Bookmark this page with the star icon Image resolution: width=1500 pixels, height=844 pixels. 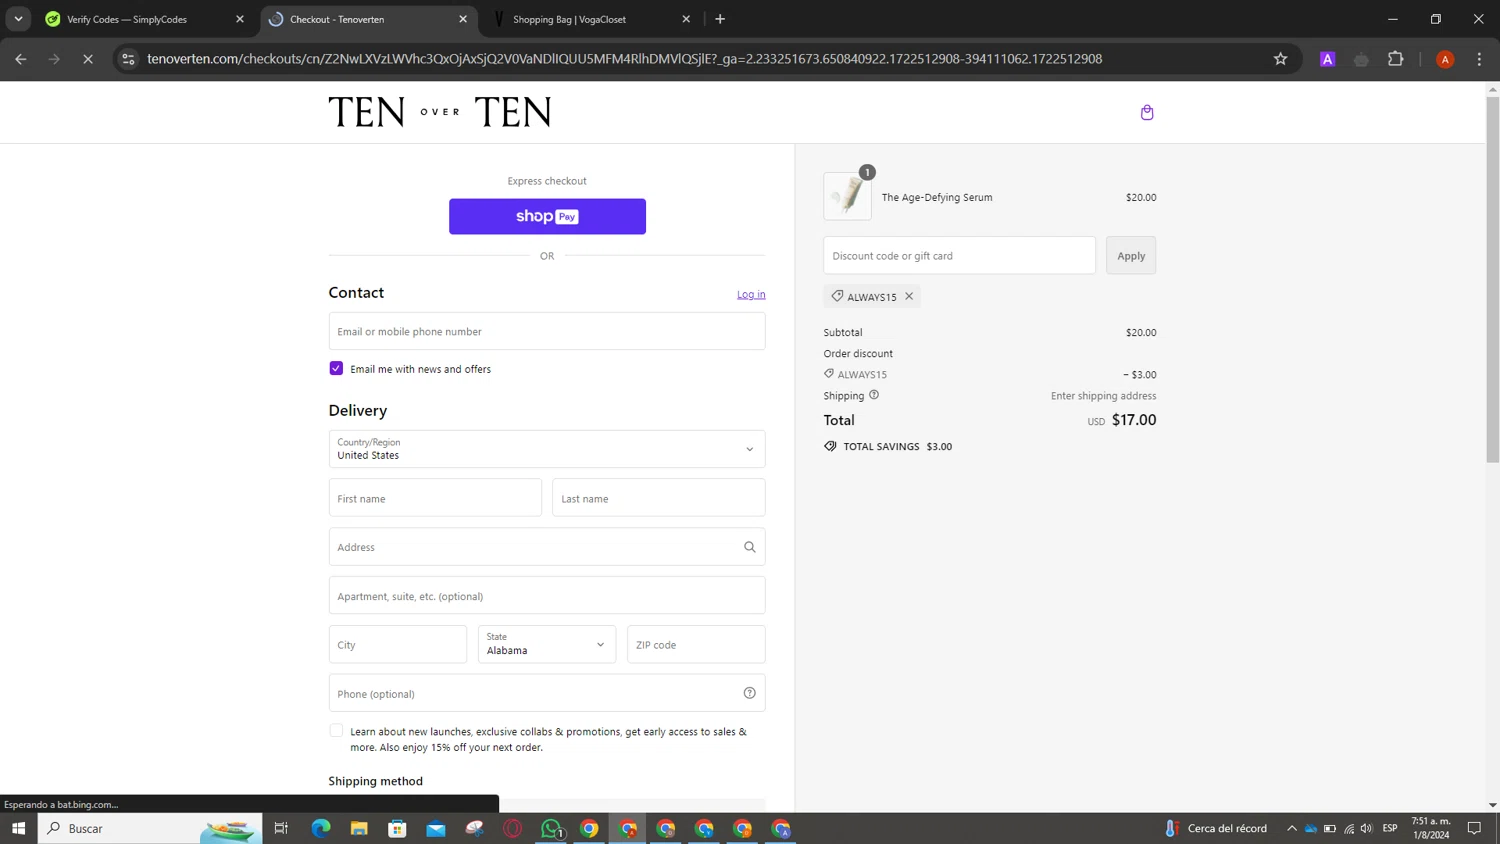[1280, 59]
